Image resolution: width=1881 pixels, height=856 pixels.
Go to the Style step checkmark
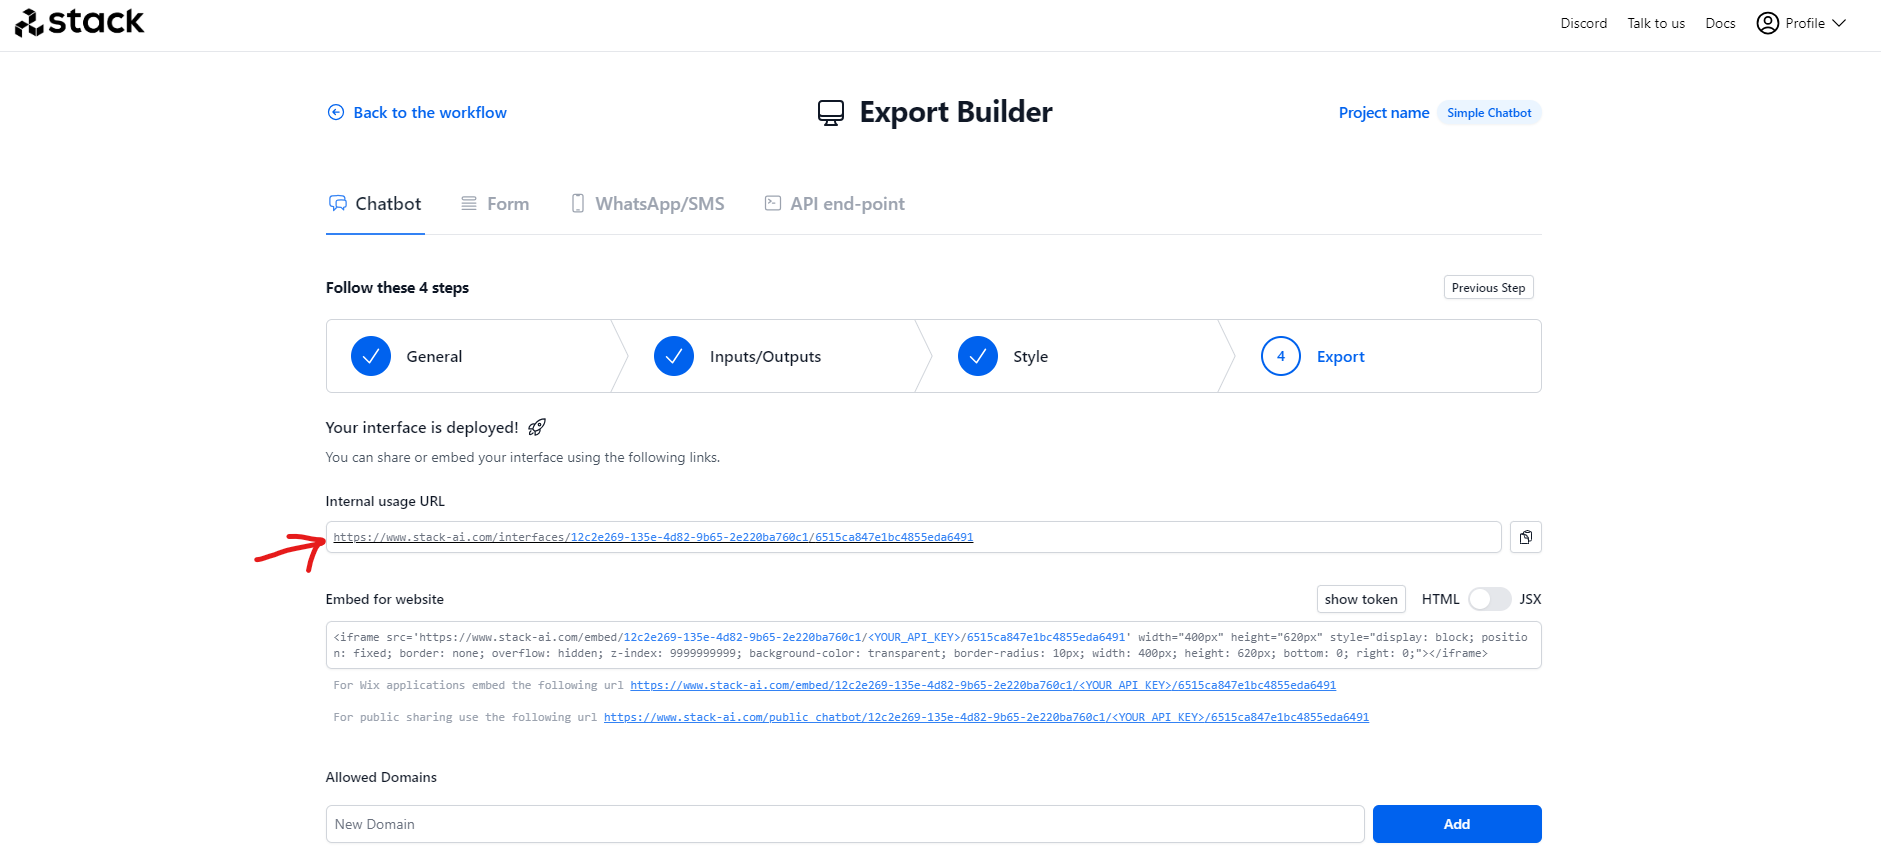point(978,356)
